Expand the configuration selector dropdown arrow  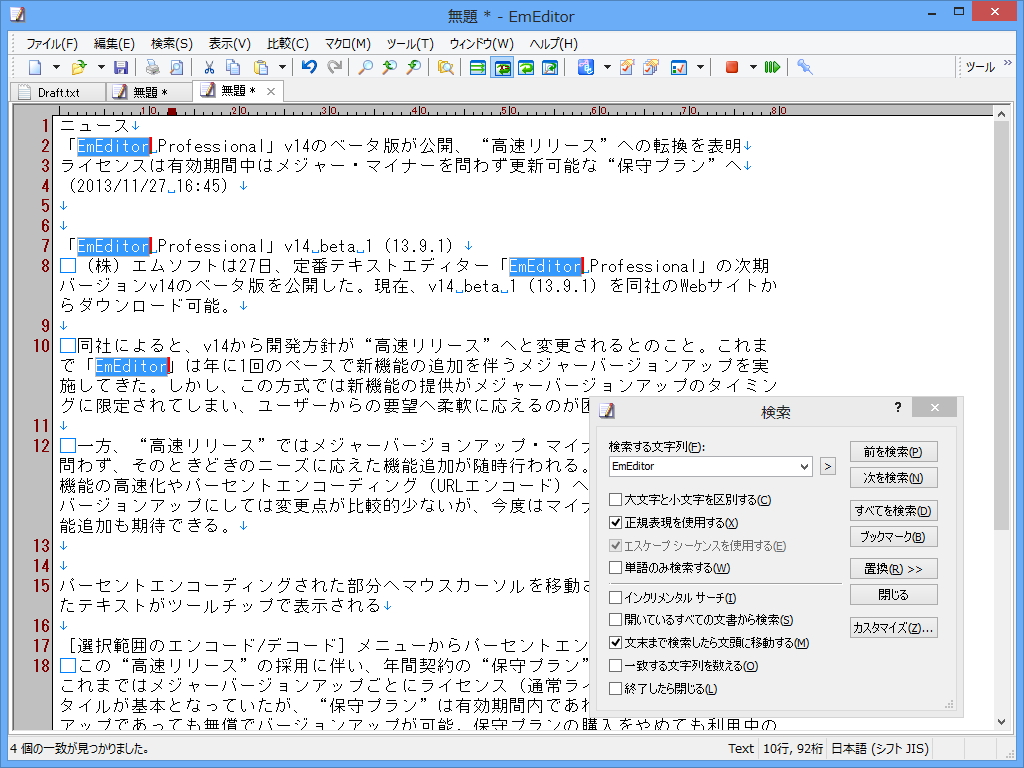pos(607,67)
